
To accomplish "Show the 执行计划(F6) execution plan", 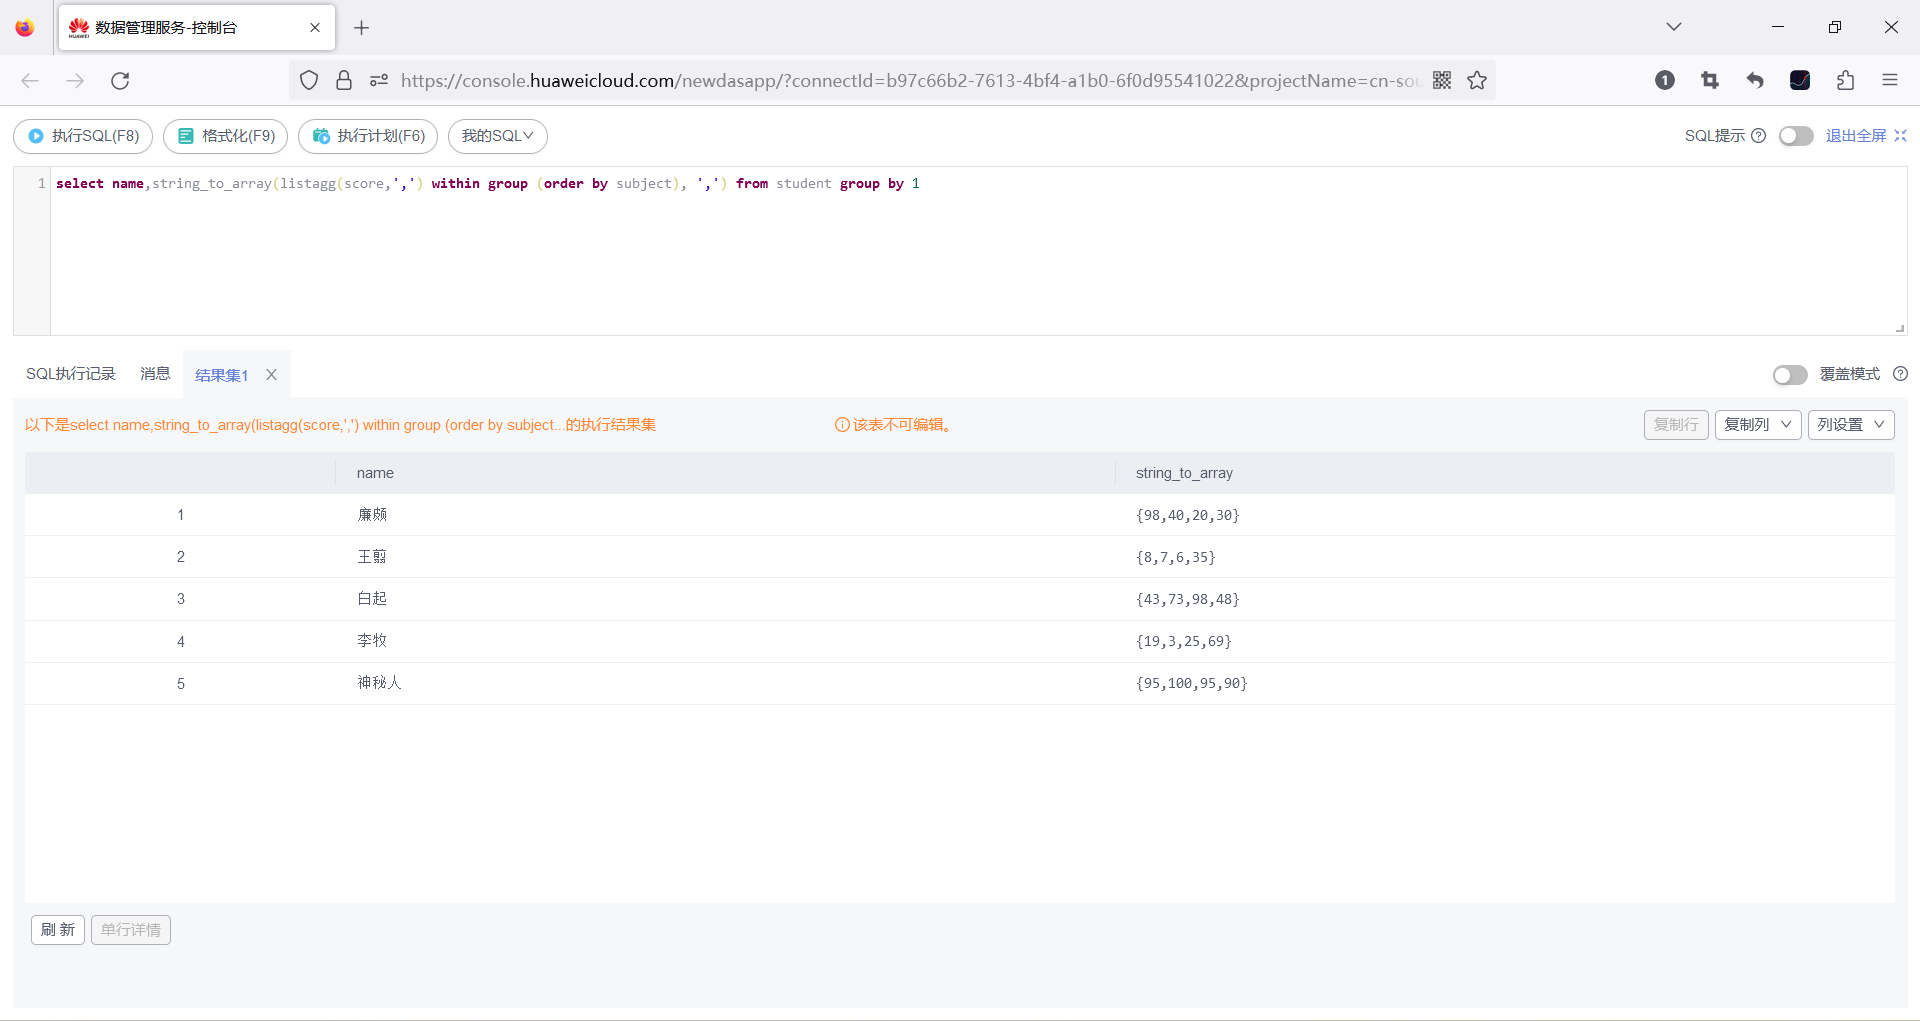I will click(368, 136).
